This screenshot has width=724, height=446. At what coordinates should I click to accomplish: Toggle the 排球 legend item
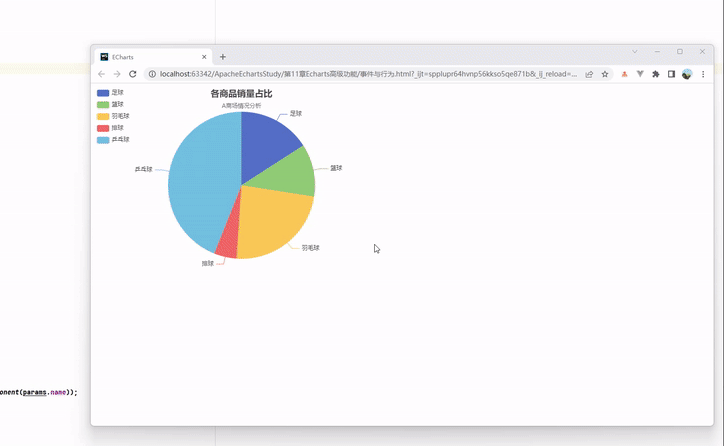coord(110,128)
